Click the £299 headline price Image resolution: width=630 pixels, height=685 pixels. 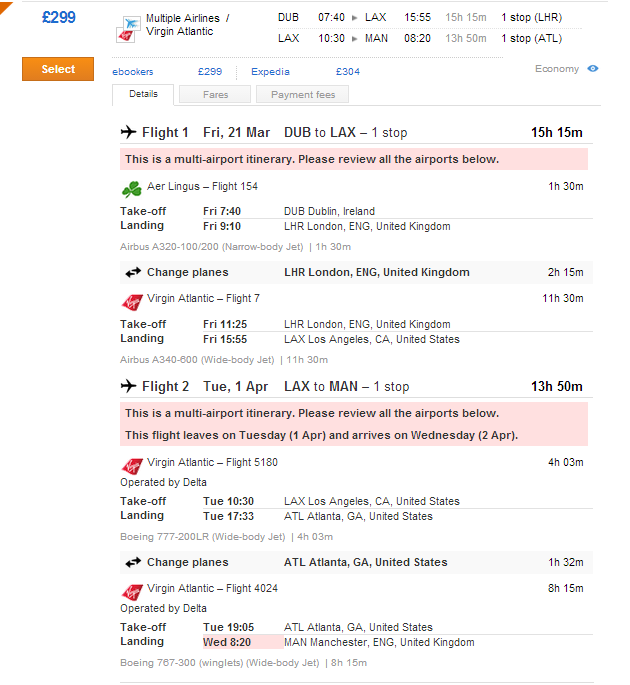(x=59, y=17)
